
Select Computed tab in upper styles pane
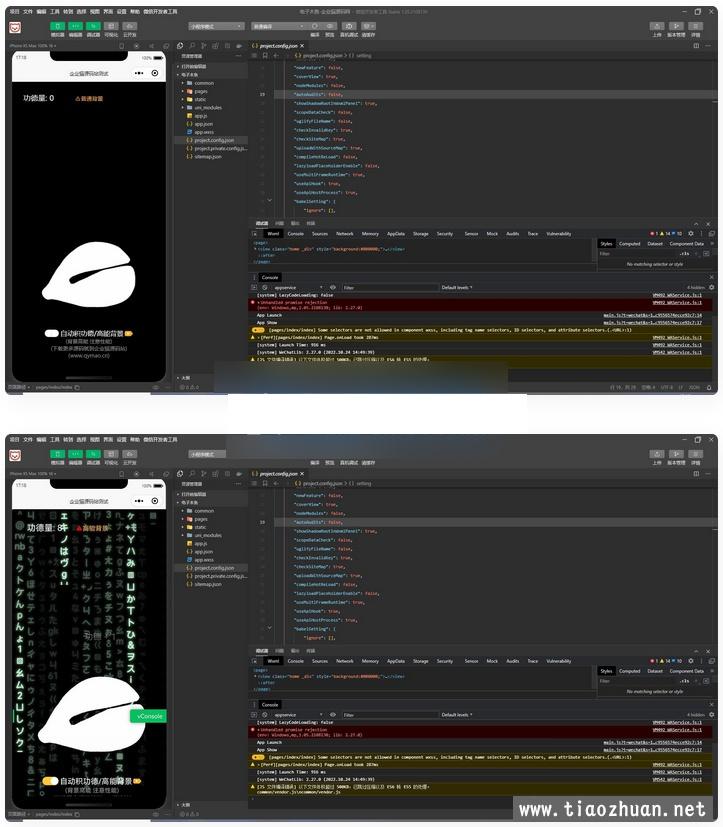point(630,244)
